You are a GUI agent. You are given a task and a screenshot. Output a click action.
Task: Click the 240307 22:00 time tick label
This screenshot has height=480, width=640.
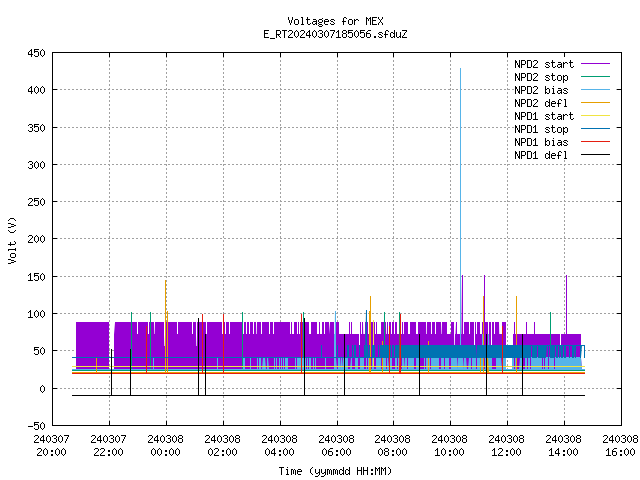tap(109, 446)
